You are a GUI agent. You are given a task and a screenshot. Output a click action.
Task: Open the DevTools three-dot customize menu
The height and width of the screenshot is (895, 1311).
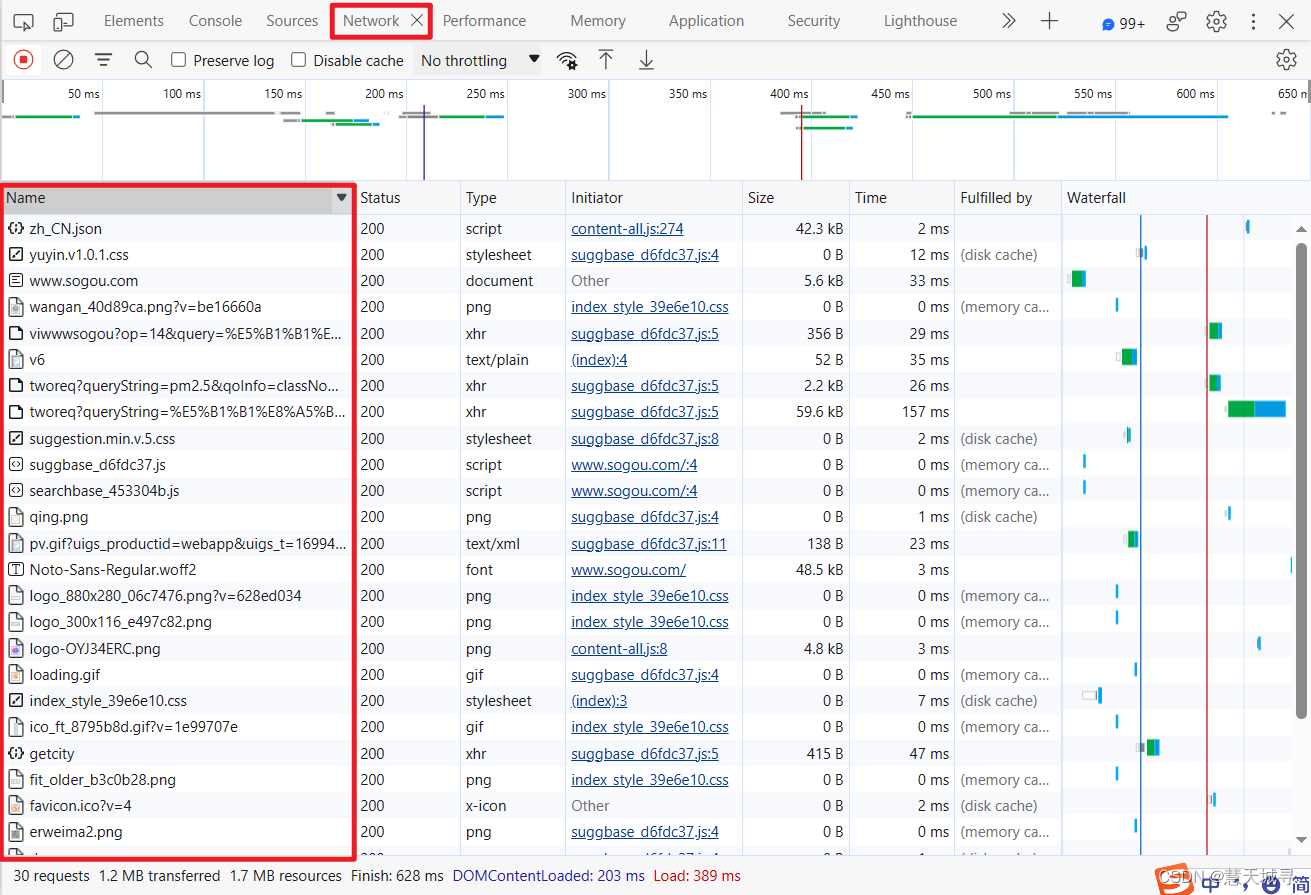1253,21
